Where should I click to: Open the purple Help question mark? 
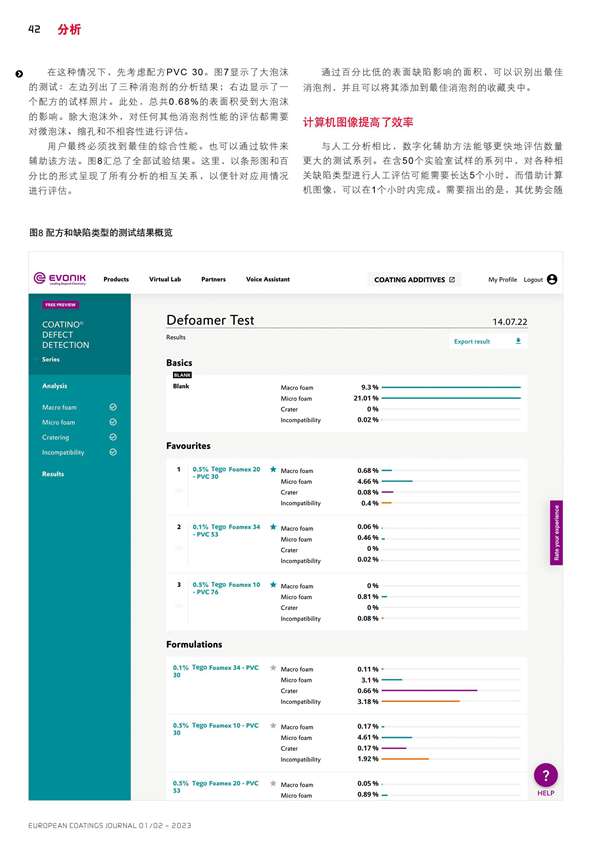(x=546, y=775)
